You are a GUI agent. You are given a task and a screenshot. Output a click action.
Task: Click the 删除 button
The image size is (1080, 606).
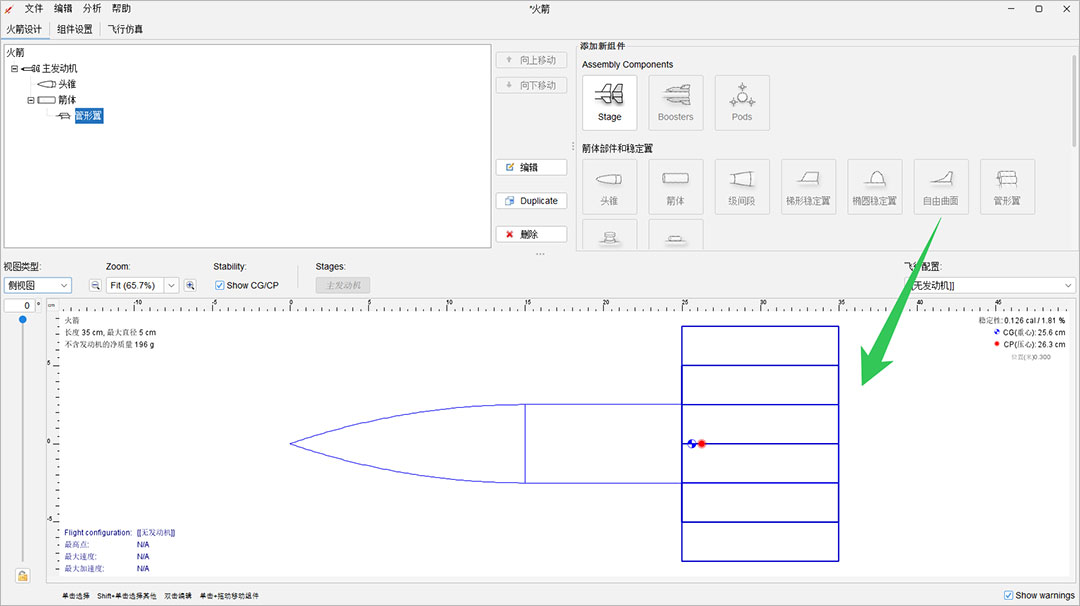pos(532,234)
